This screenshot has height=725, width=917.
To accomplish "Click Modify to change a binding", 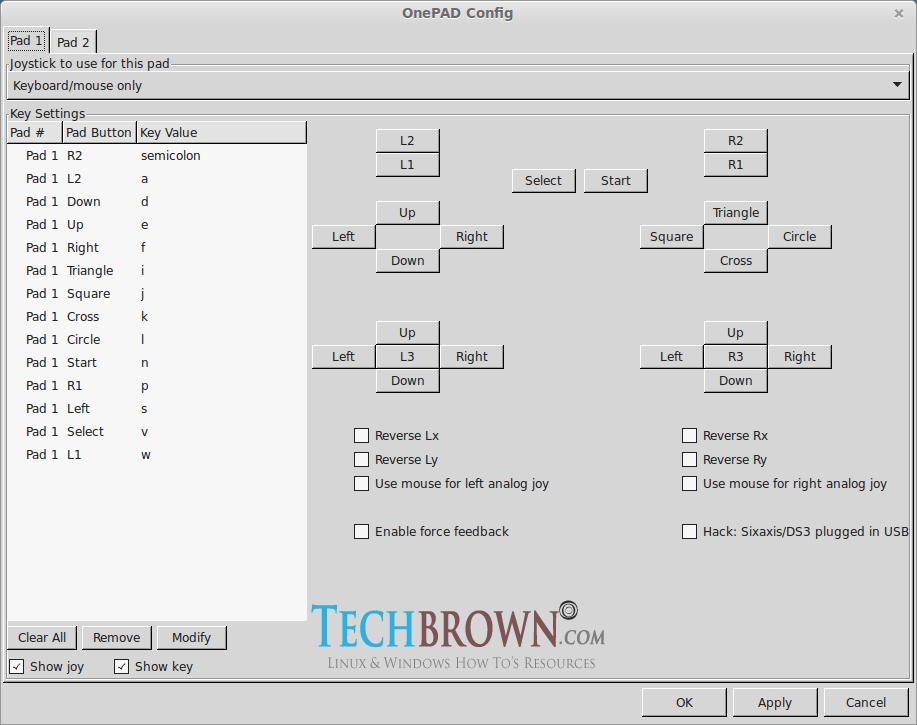I will (x=191, y=637).
